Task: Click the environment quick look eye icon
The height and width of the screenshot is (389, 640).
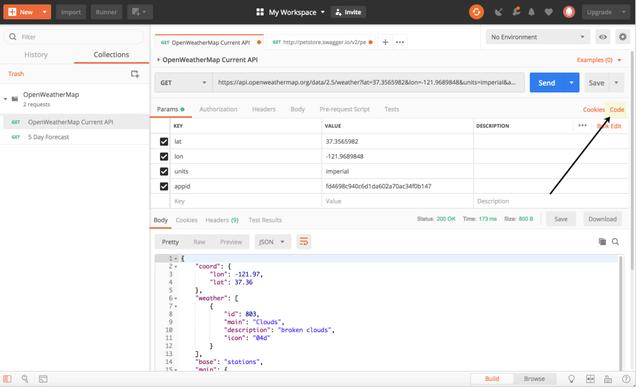Action: tap(602, 37)
